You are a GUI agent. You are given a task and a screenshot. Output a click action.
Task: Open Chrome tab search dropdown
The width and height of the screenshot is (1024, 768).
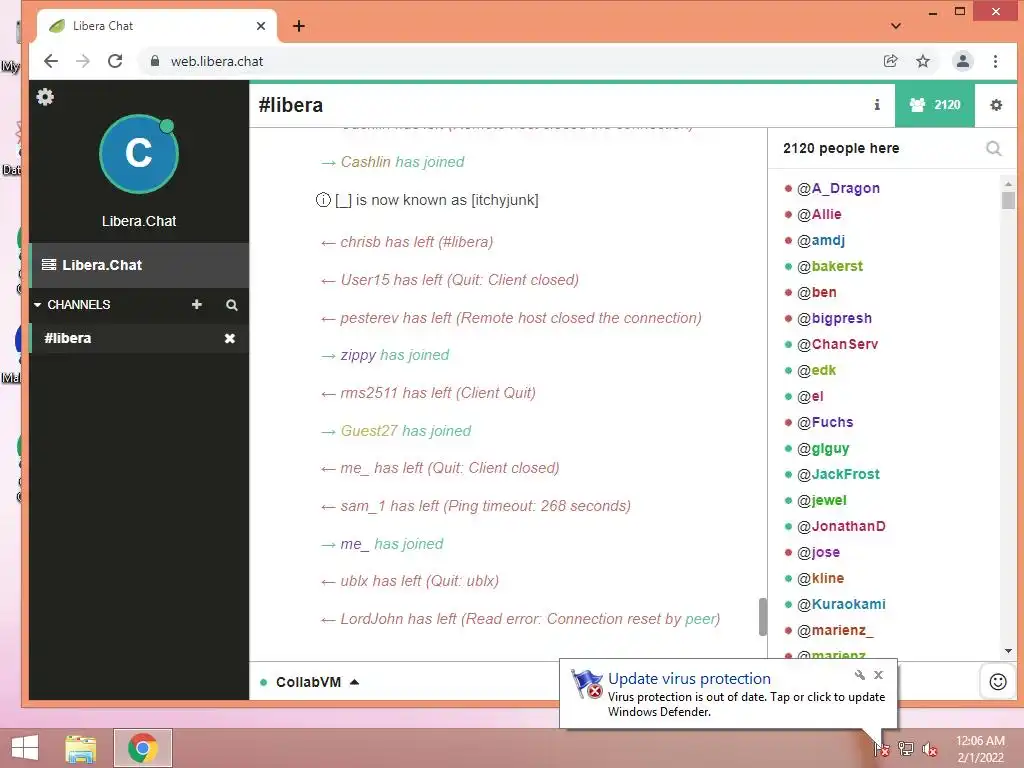click(896, 26)
